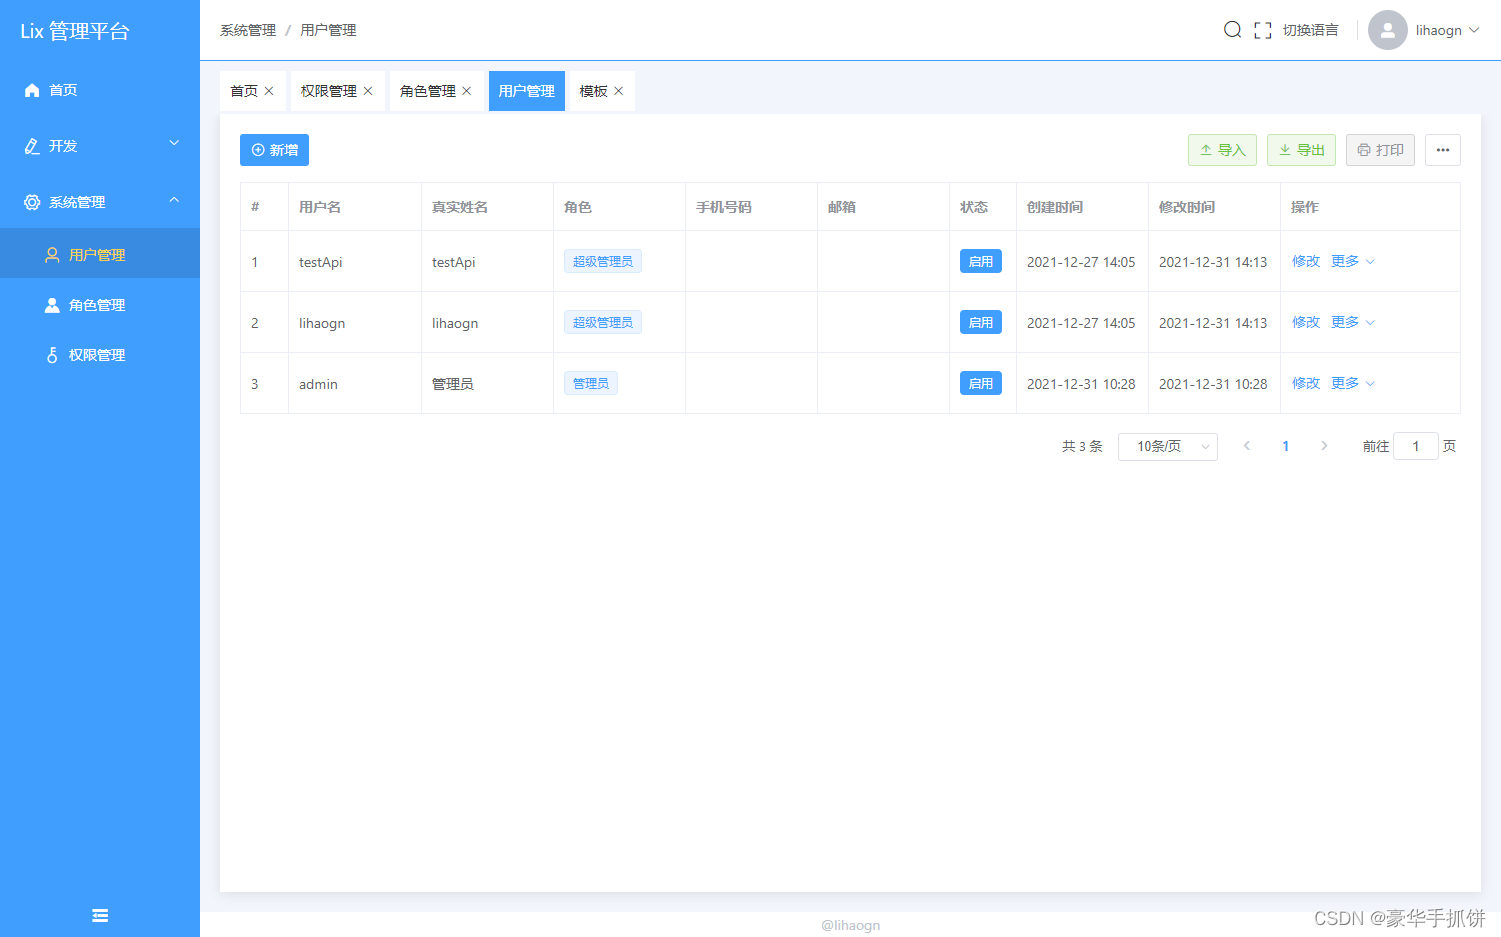Click 修改 for the admin row
The image size is (1501, 937).
click(1306, 383)
